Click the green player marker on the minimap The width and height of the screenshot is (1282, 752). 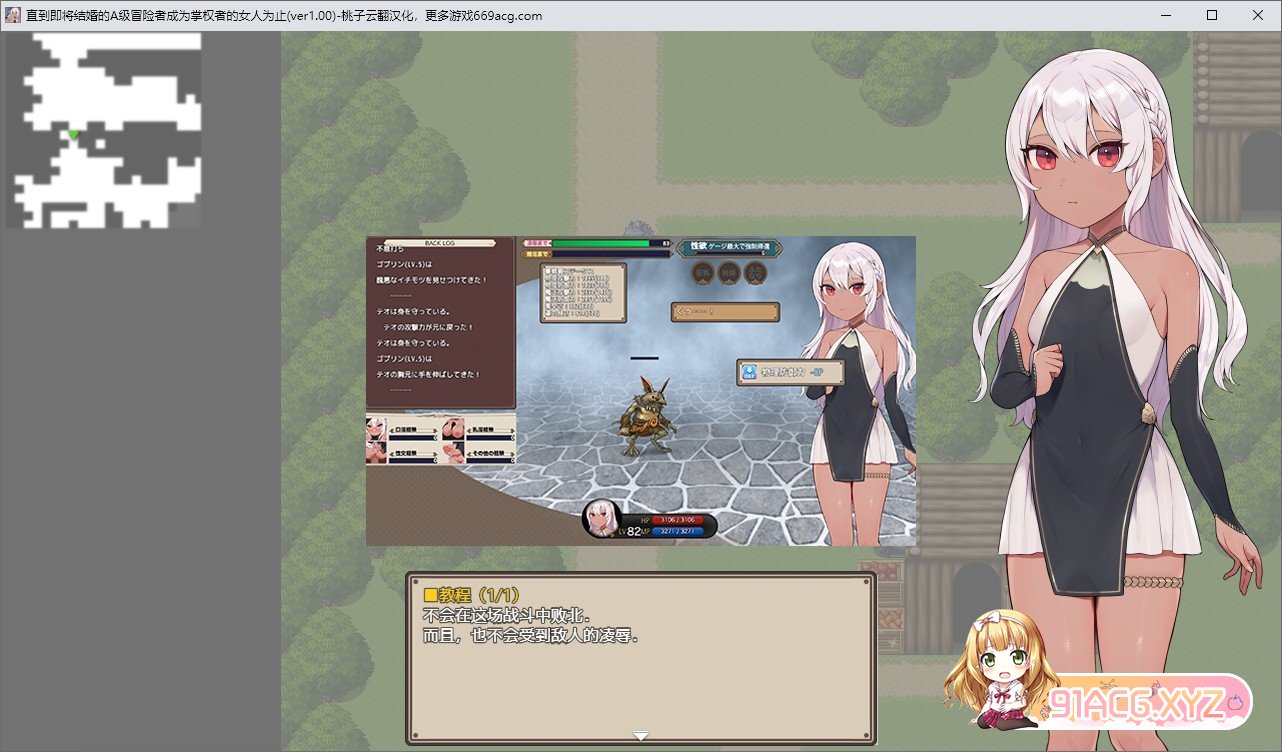tap(73, 134)
